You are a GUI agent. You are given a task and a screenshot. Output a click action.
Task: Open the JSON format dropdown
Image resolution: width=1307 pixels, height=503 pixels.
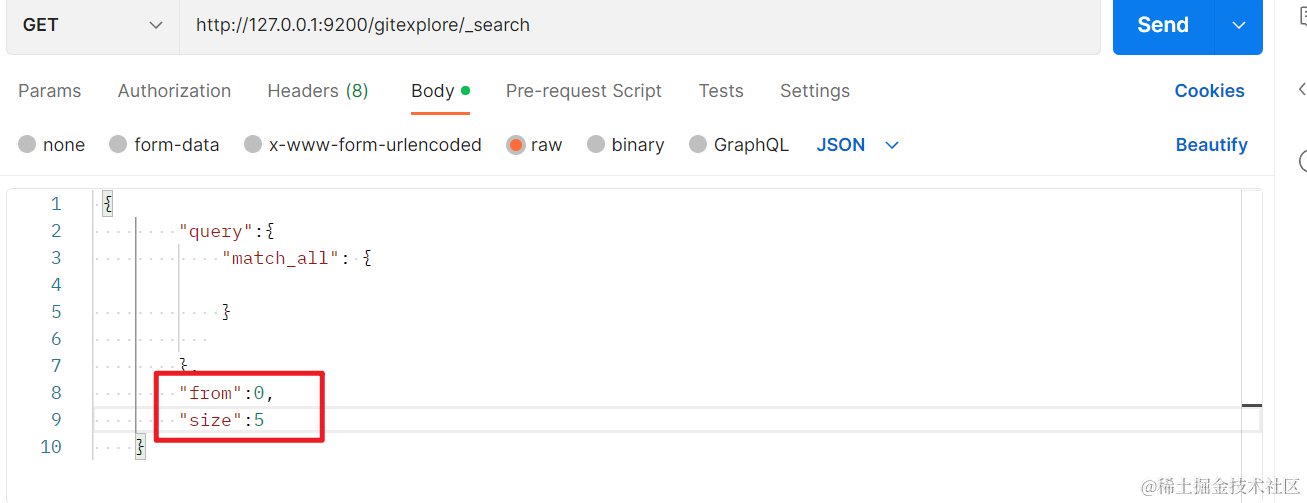click(x=858, y=145)
